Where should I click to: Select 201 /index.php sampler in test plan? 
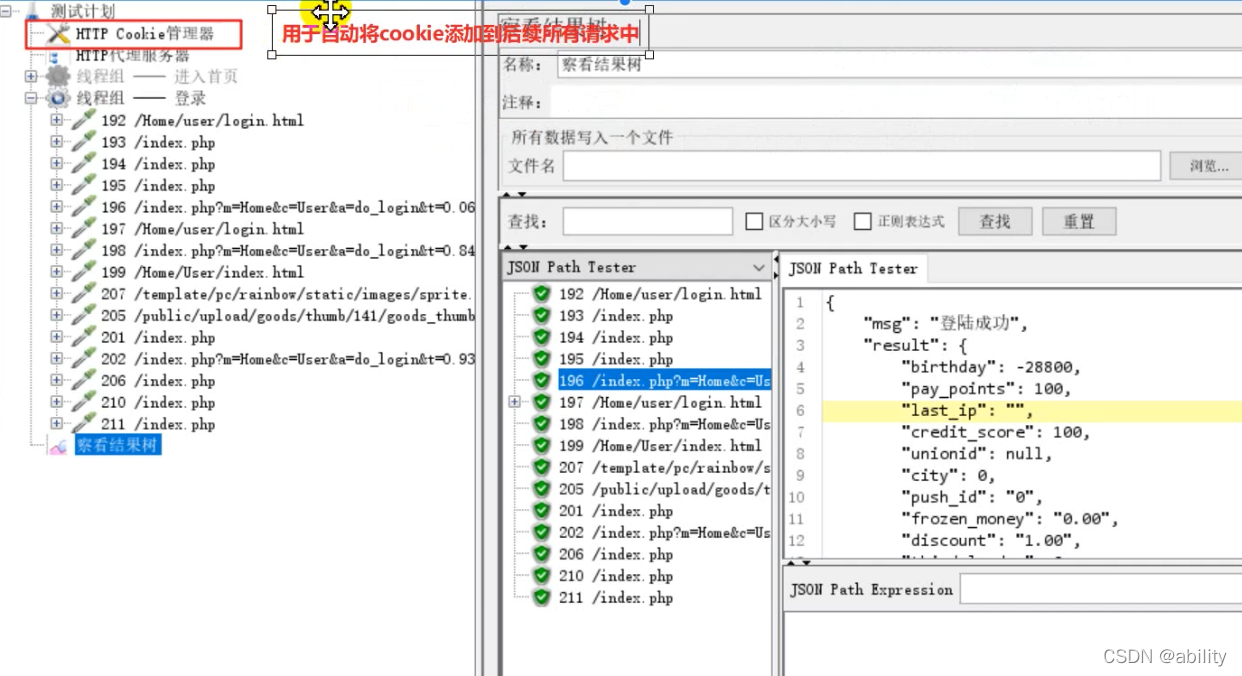pos(158,337)
